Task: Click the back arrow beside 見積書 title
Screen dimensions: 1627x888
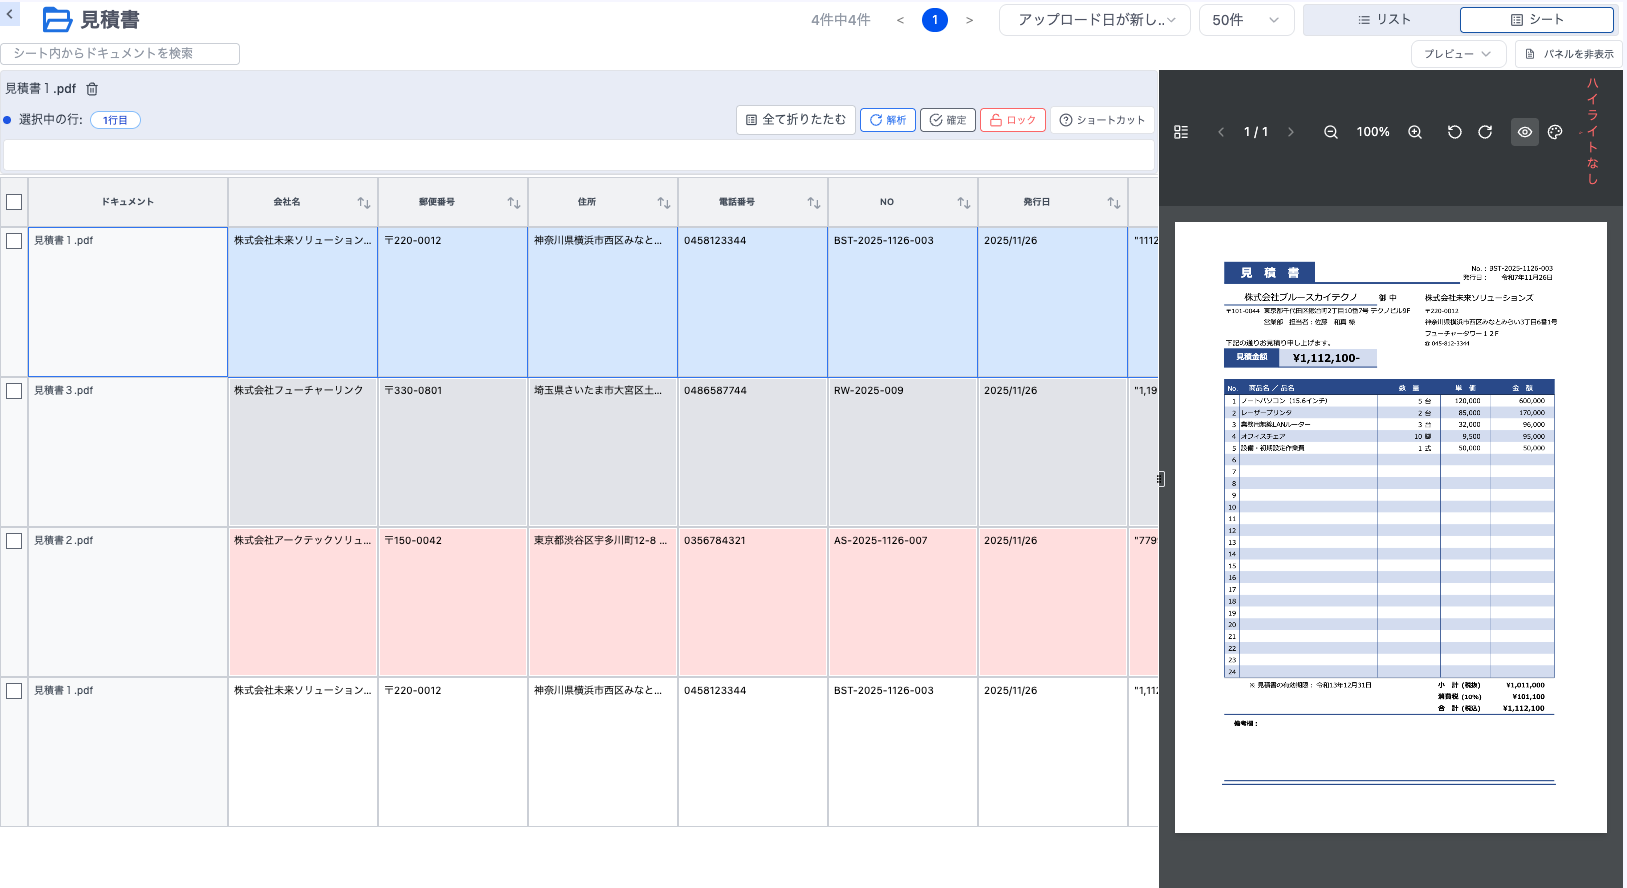Action: 10,14
